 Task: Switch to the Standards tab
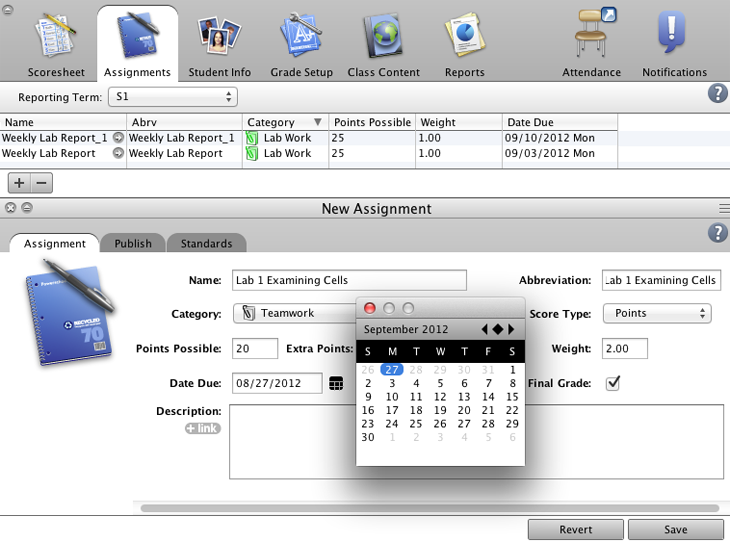click(x=206, y=244)
